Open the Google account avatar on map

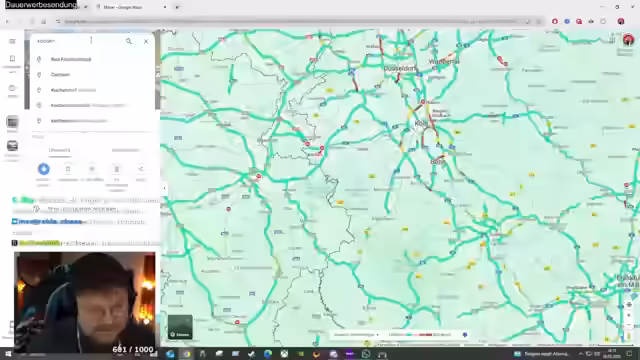(628, 40)
